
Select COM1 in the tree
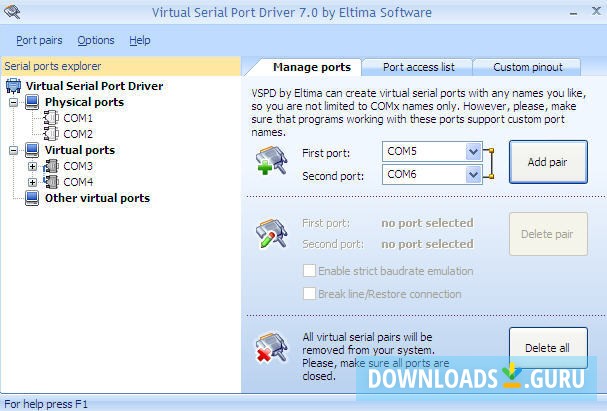click(78, 118)
